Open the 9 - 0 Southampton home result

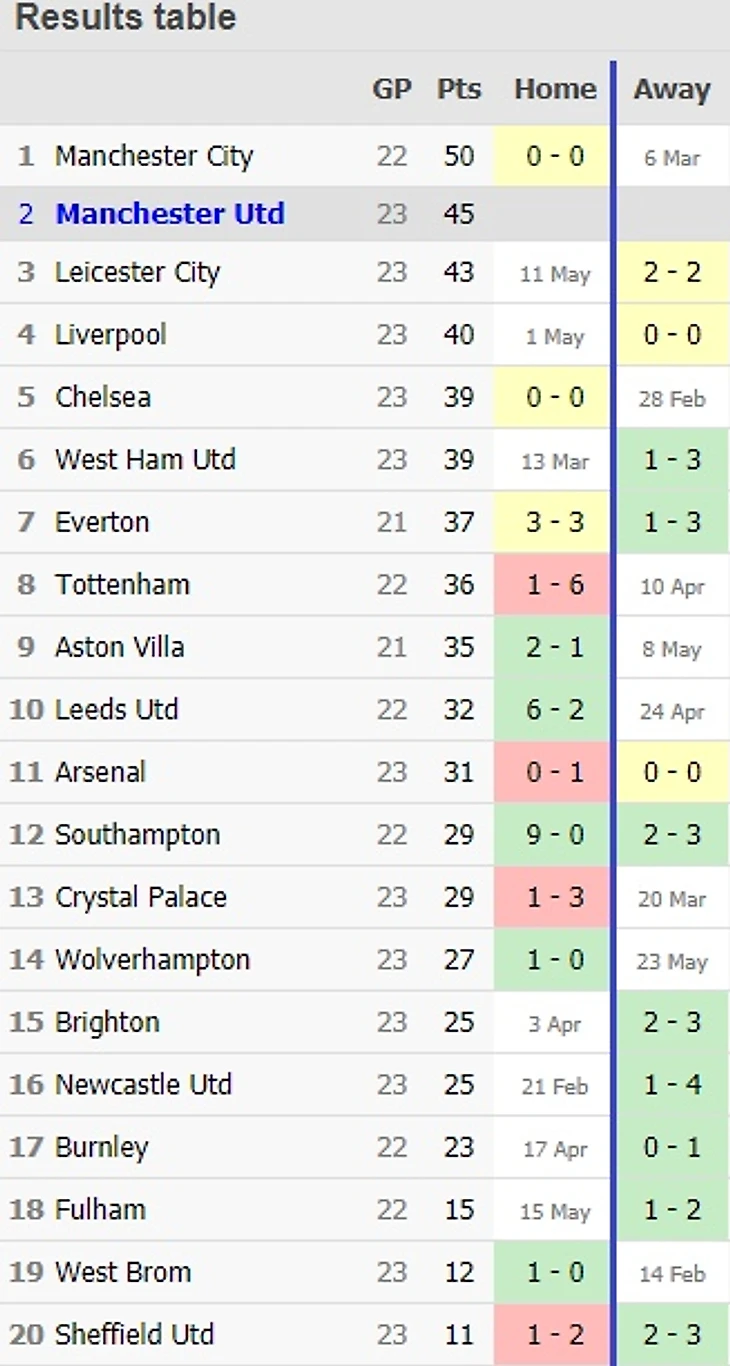click(x=555, y=834)
